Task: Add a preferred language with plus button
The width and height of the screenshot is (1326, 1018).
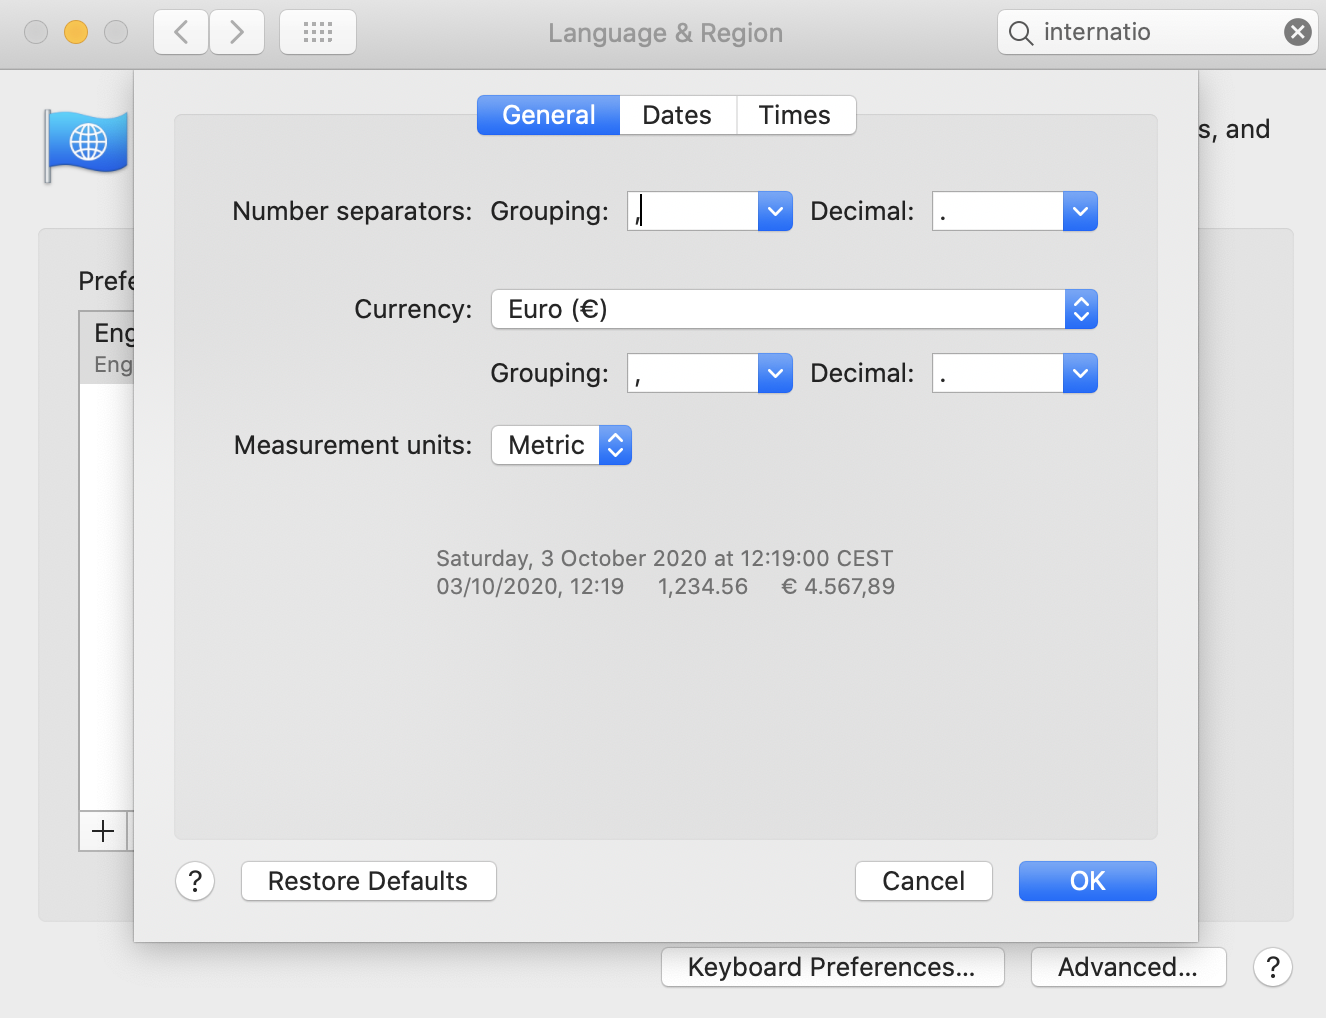Action: click(x=103, y=831)
